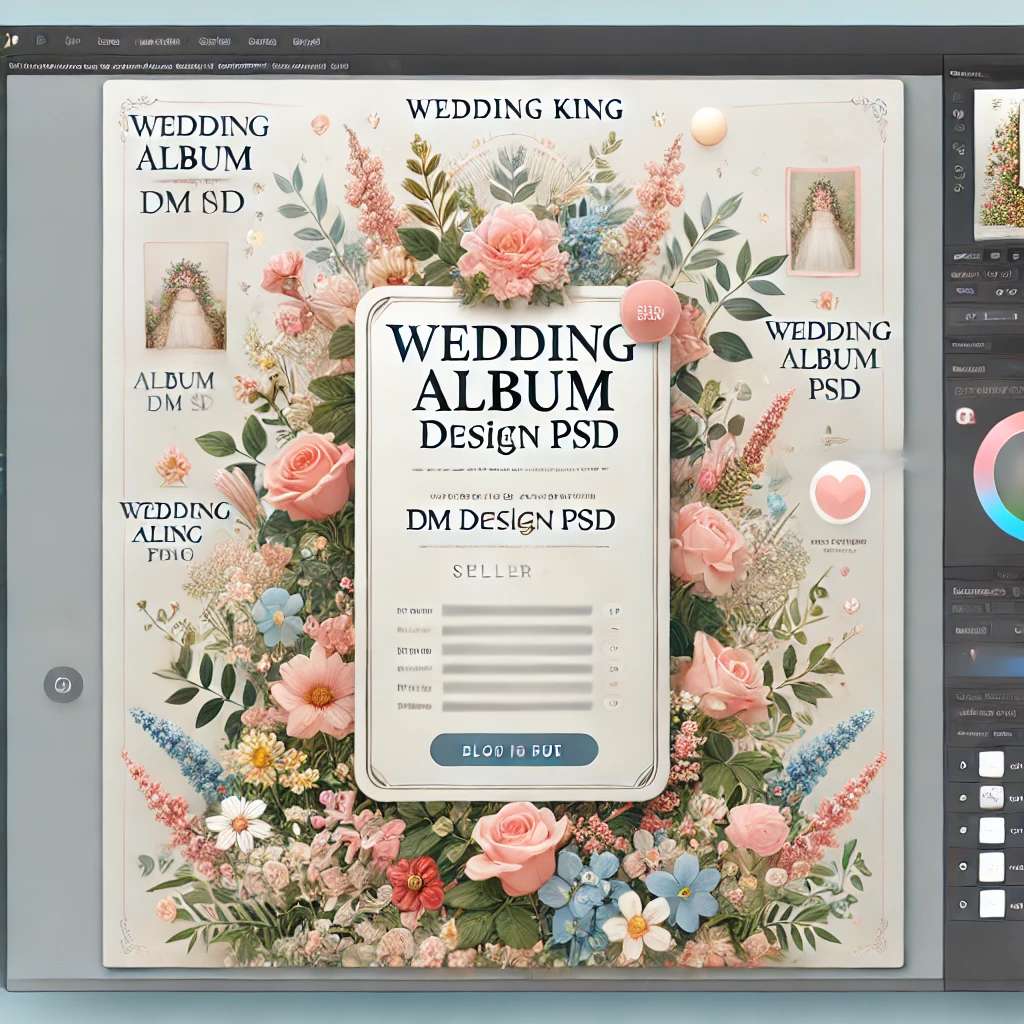Click the round pink sticker badge on the card
This screenshot has height=1024, width=1024.
click(649, 313)
